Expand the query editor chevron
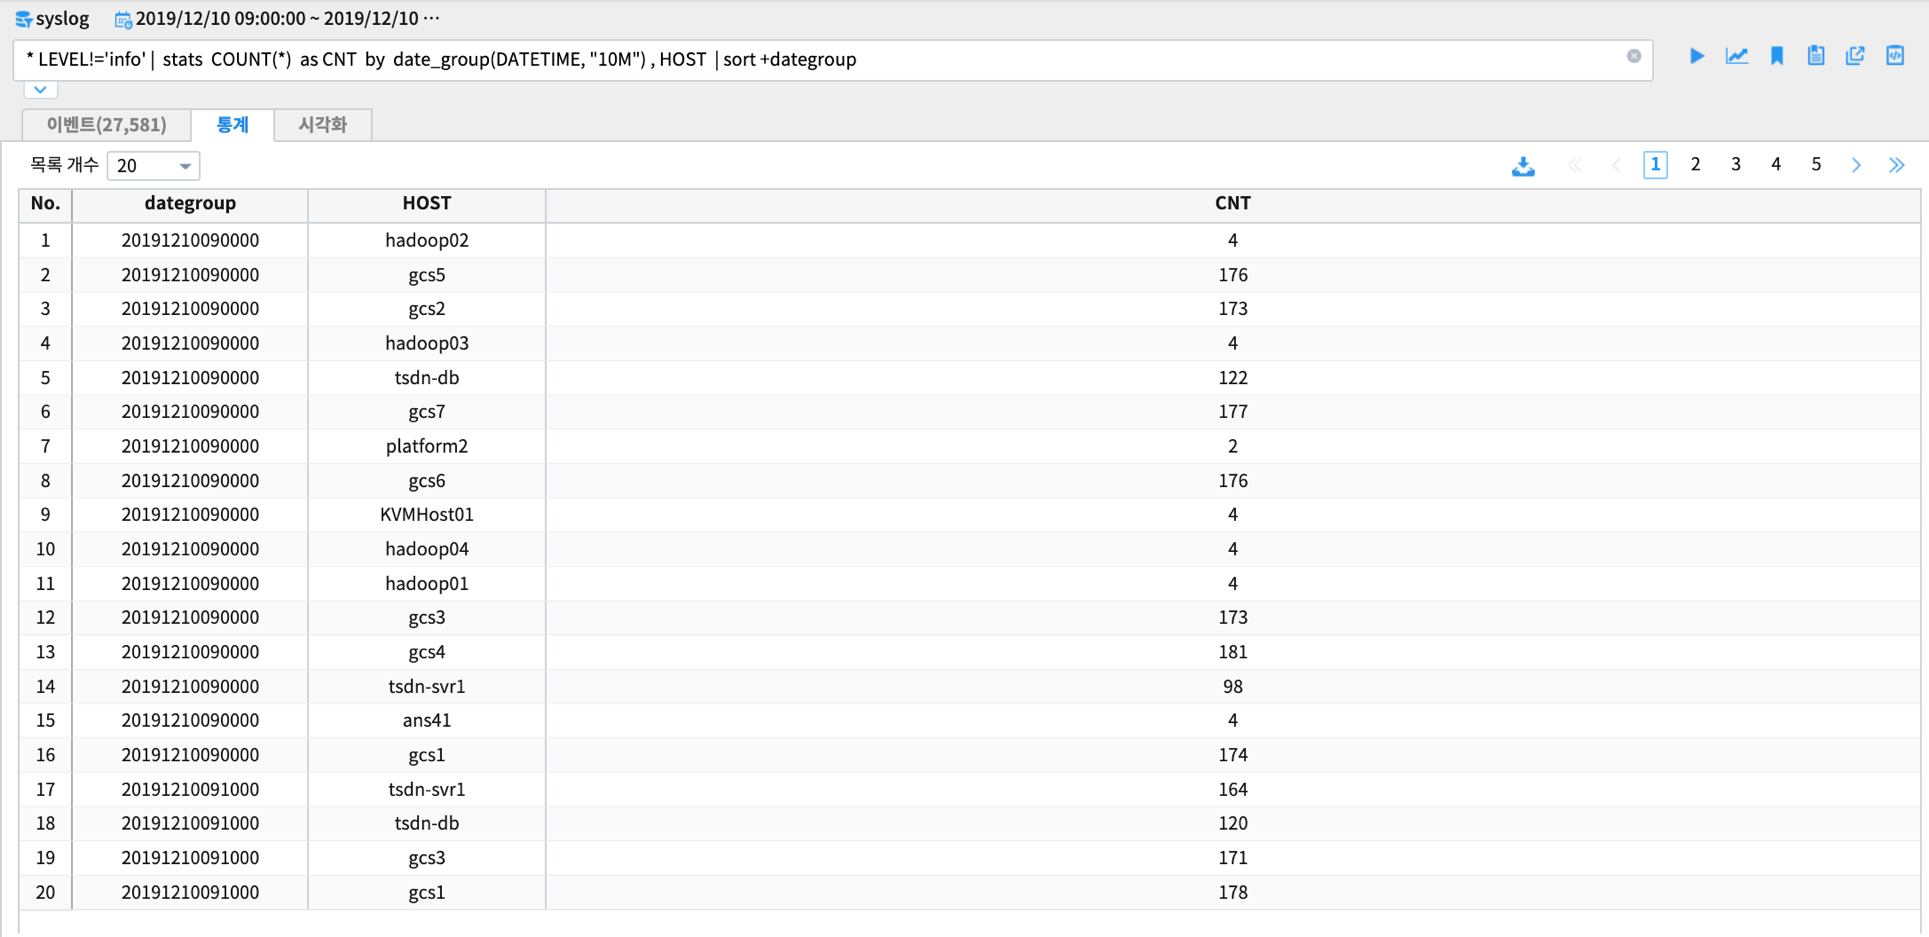Viewport: 1929px width, 937px height. coord(40,89)
